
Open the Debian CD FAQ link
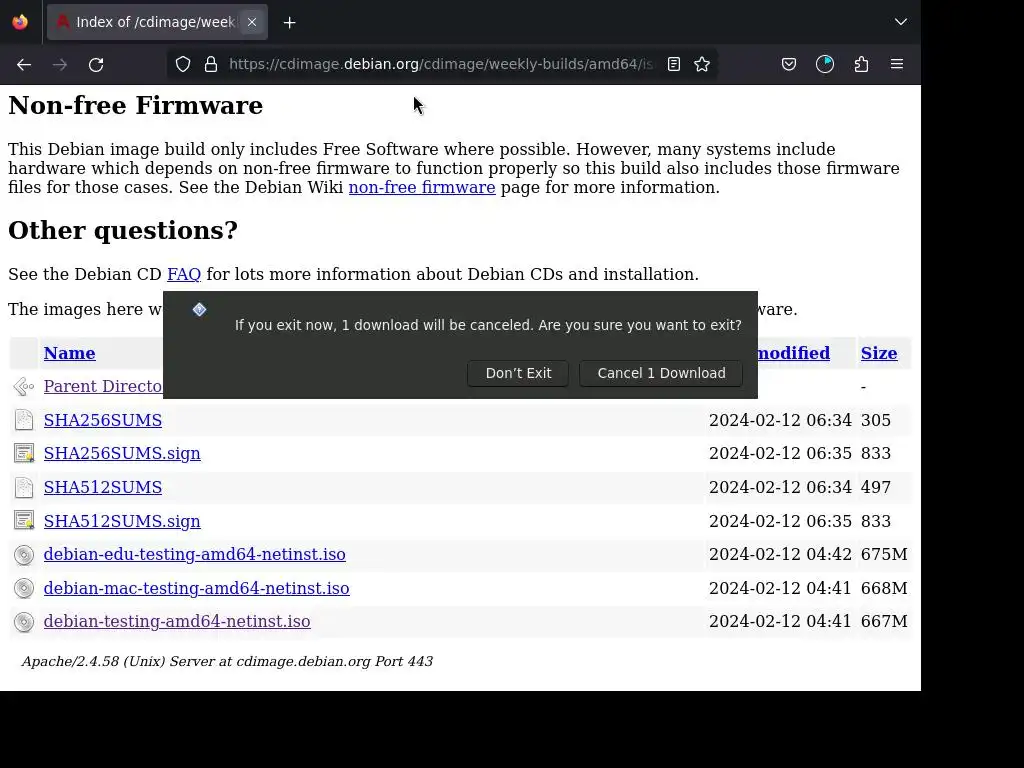pyautogui.click(x=184, y=274)
